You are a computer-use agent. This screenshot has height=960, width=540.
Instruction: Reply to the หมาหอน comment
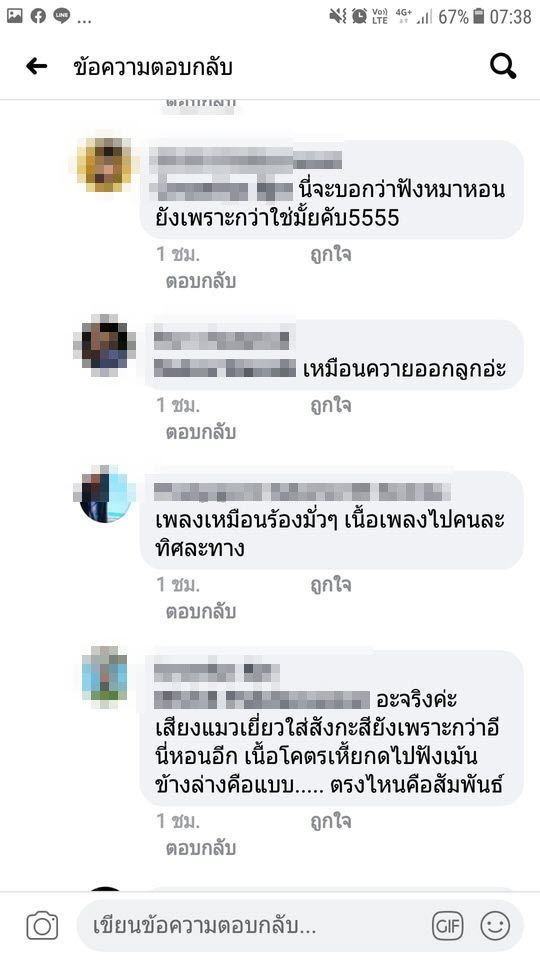click(x=201, y=281)
